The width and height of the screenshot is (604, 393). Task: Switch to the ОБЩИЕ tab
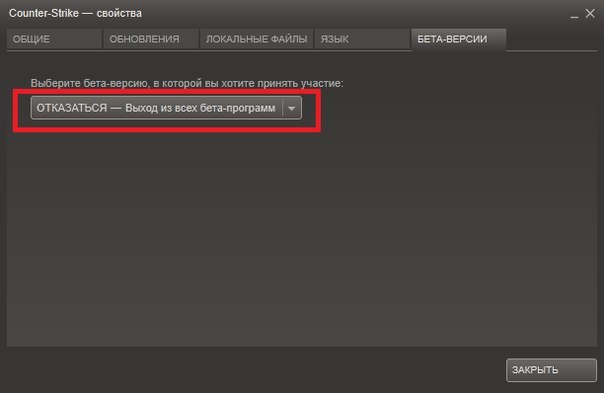click(x=54, y=39)
